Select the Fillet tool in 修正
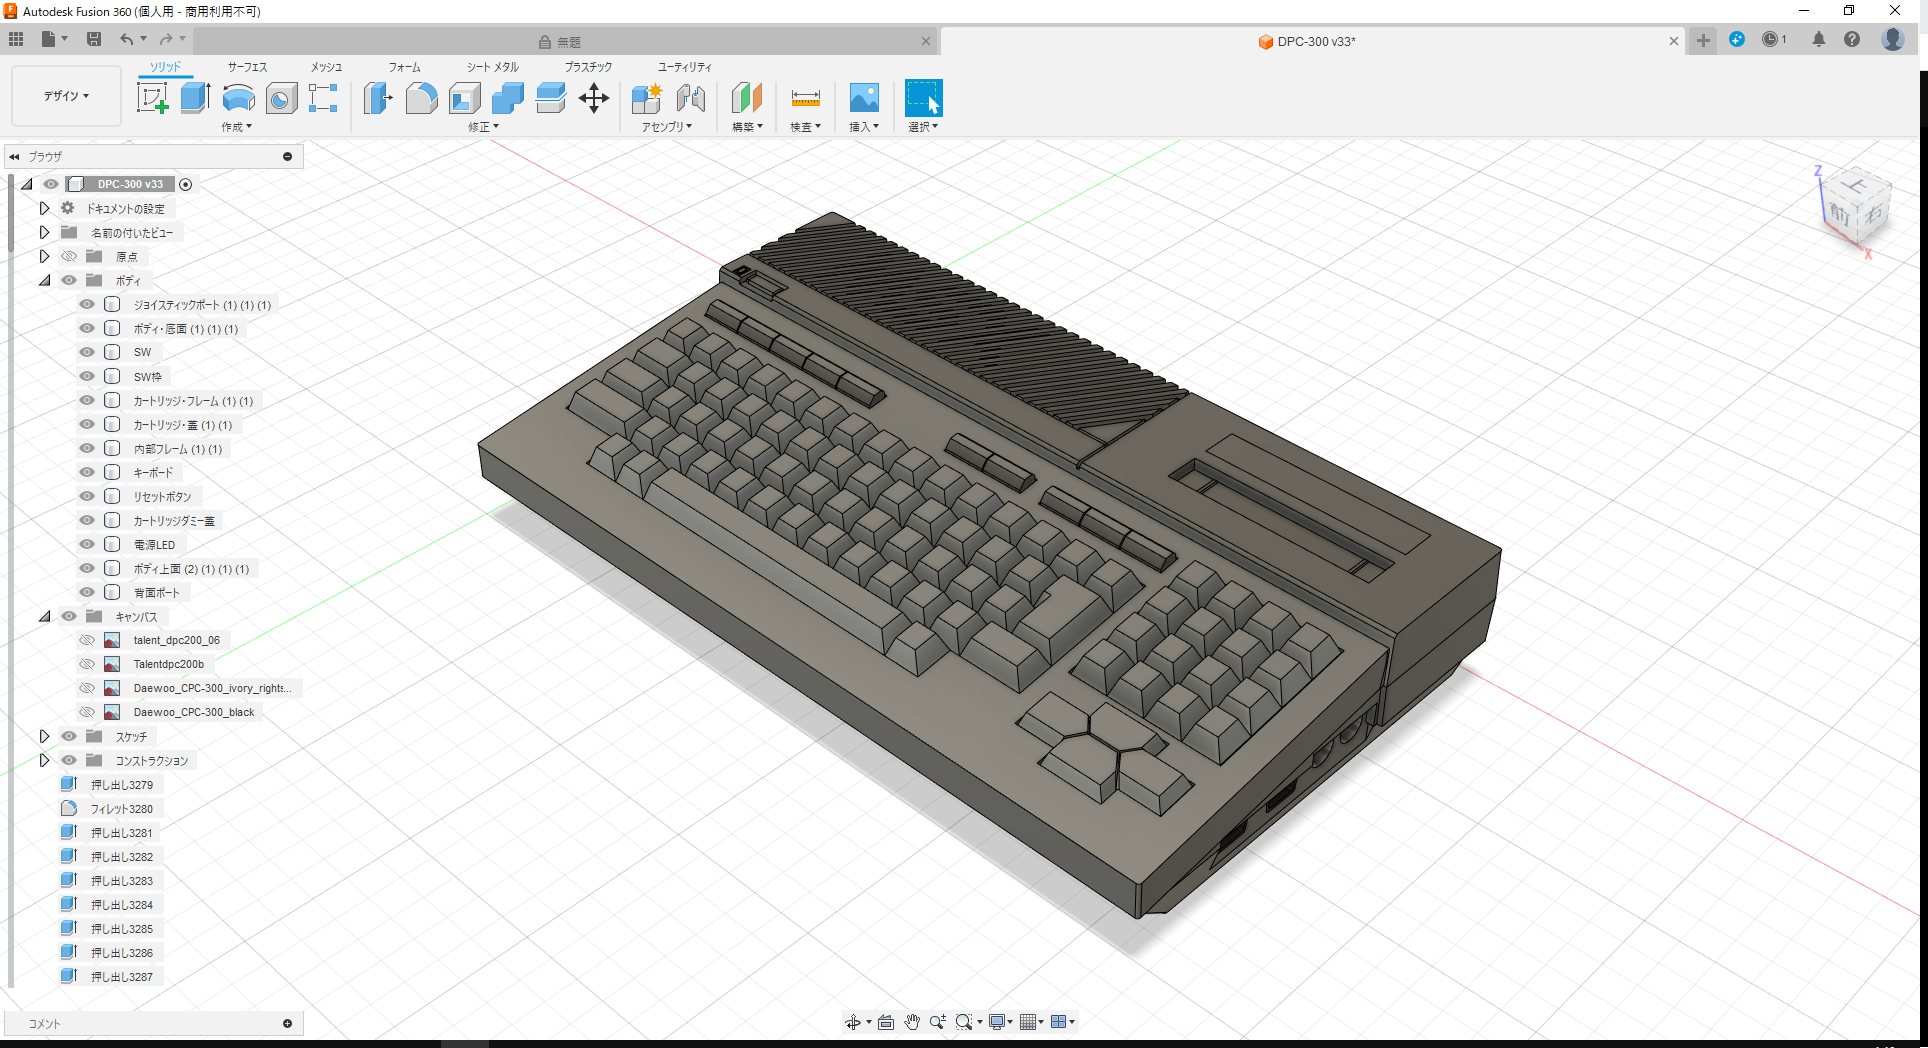 421,97
